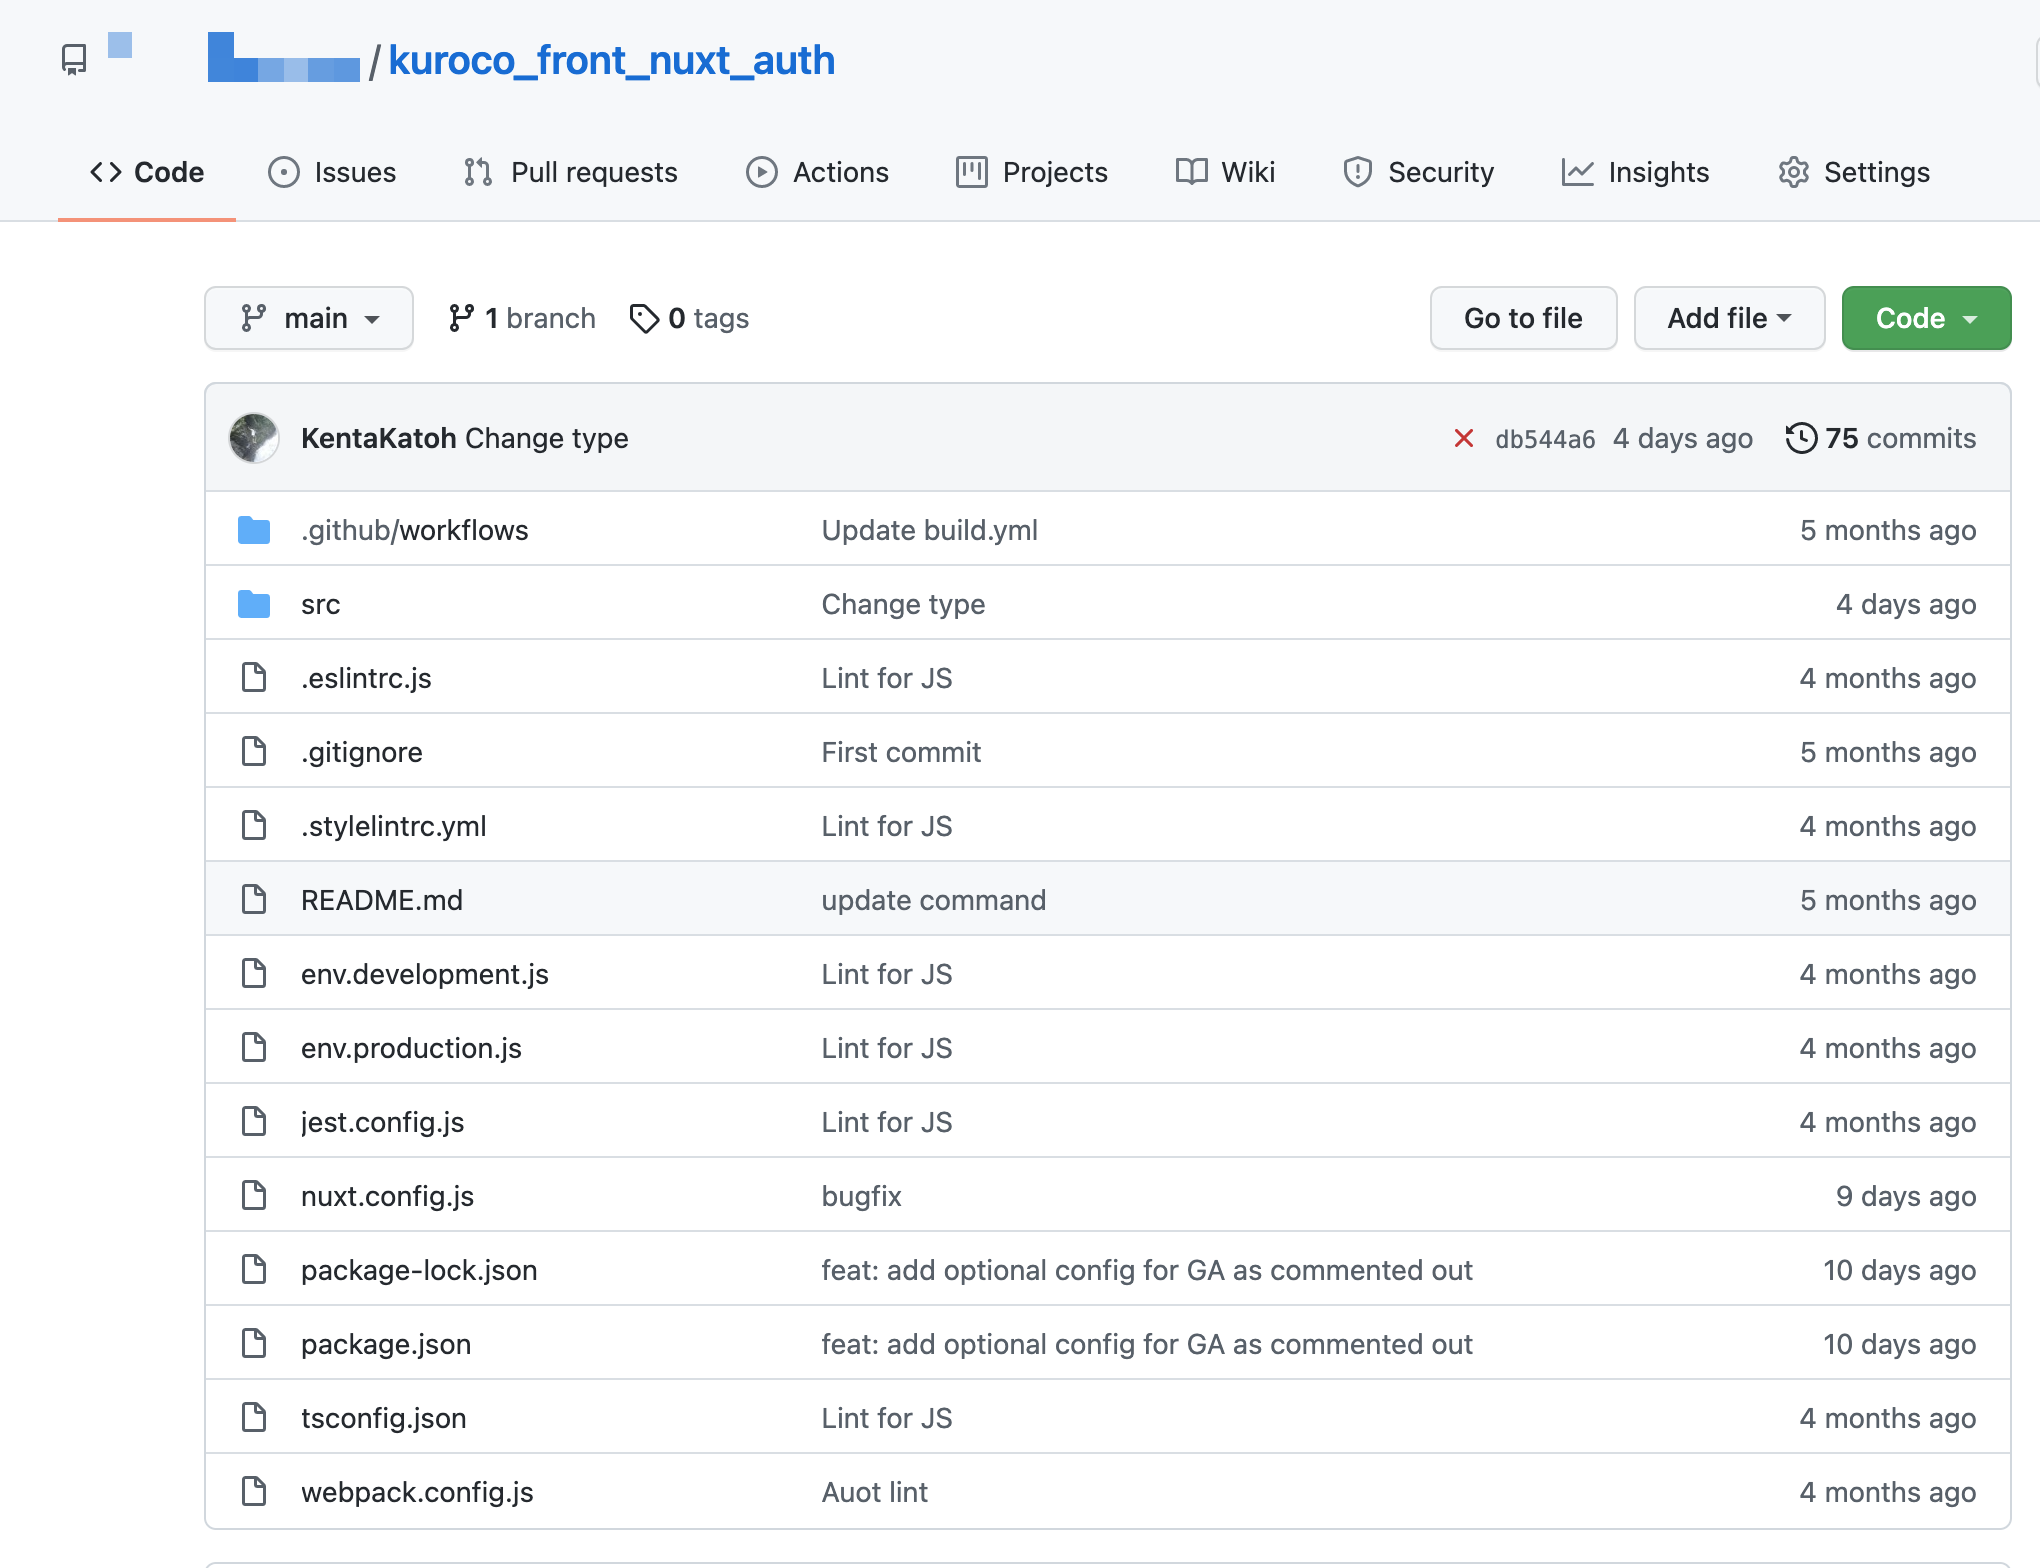This screenshot has width=2040, height=1568.
Task: Click the tags label icon
Action: pos(644,317)
